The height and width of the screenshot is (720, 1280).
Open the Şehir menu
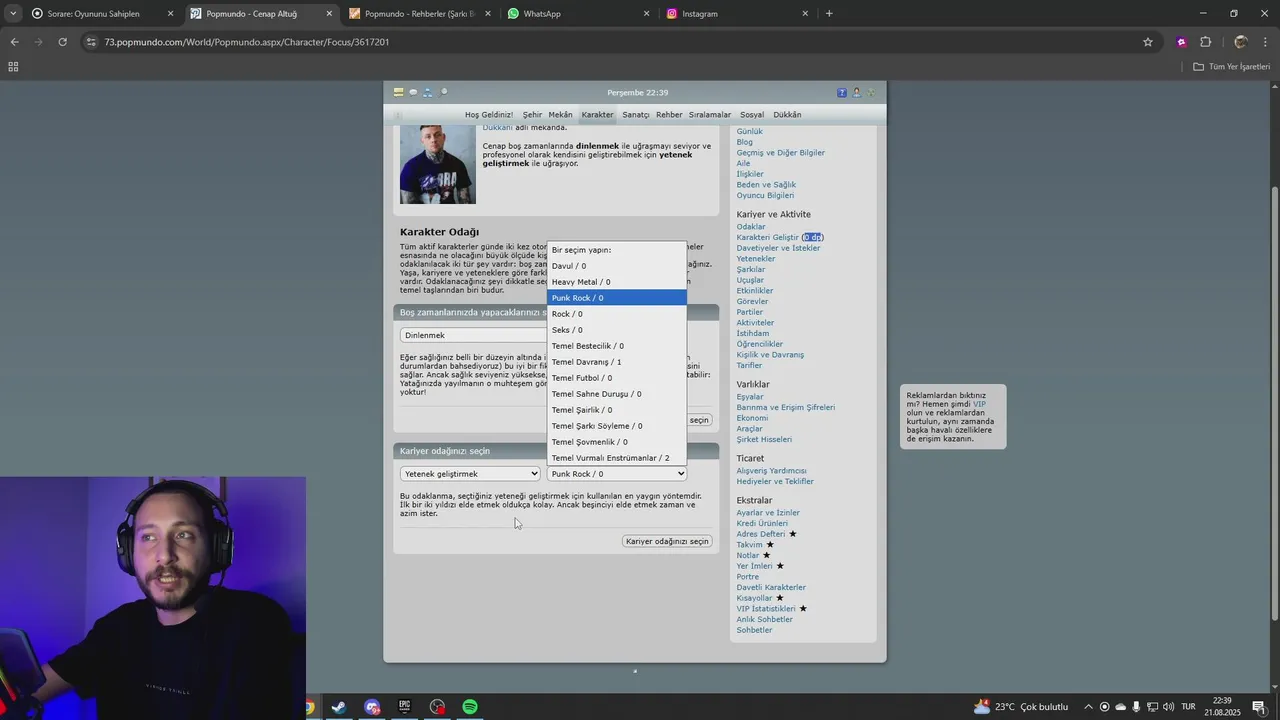tap(532, 115)
